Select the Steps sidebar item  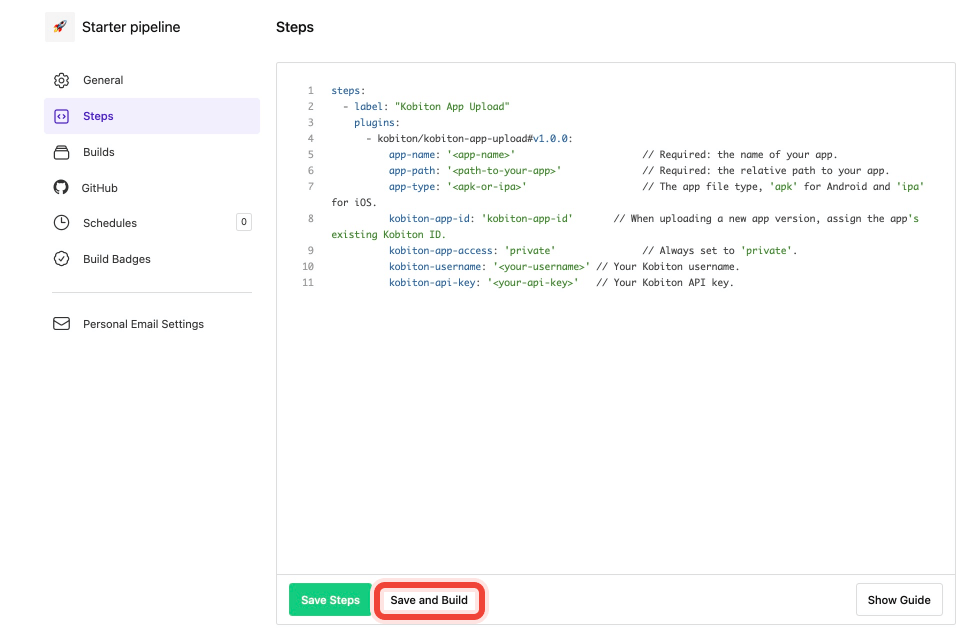click(x=152, y=116)
